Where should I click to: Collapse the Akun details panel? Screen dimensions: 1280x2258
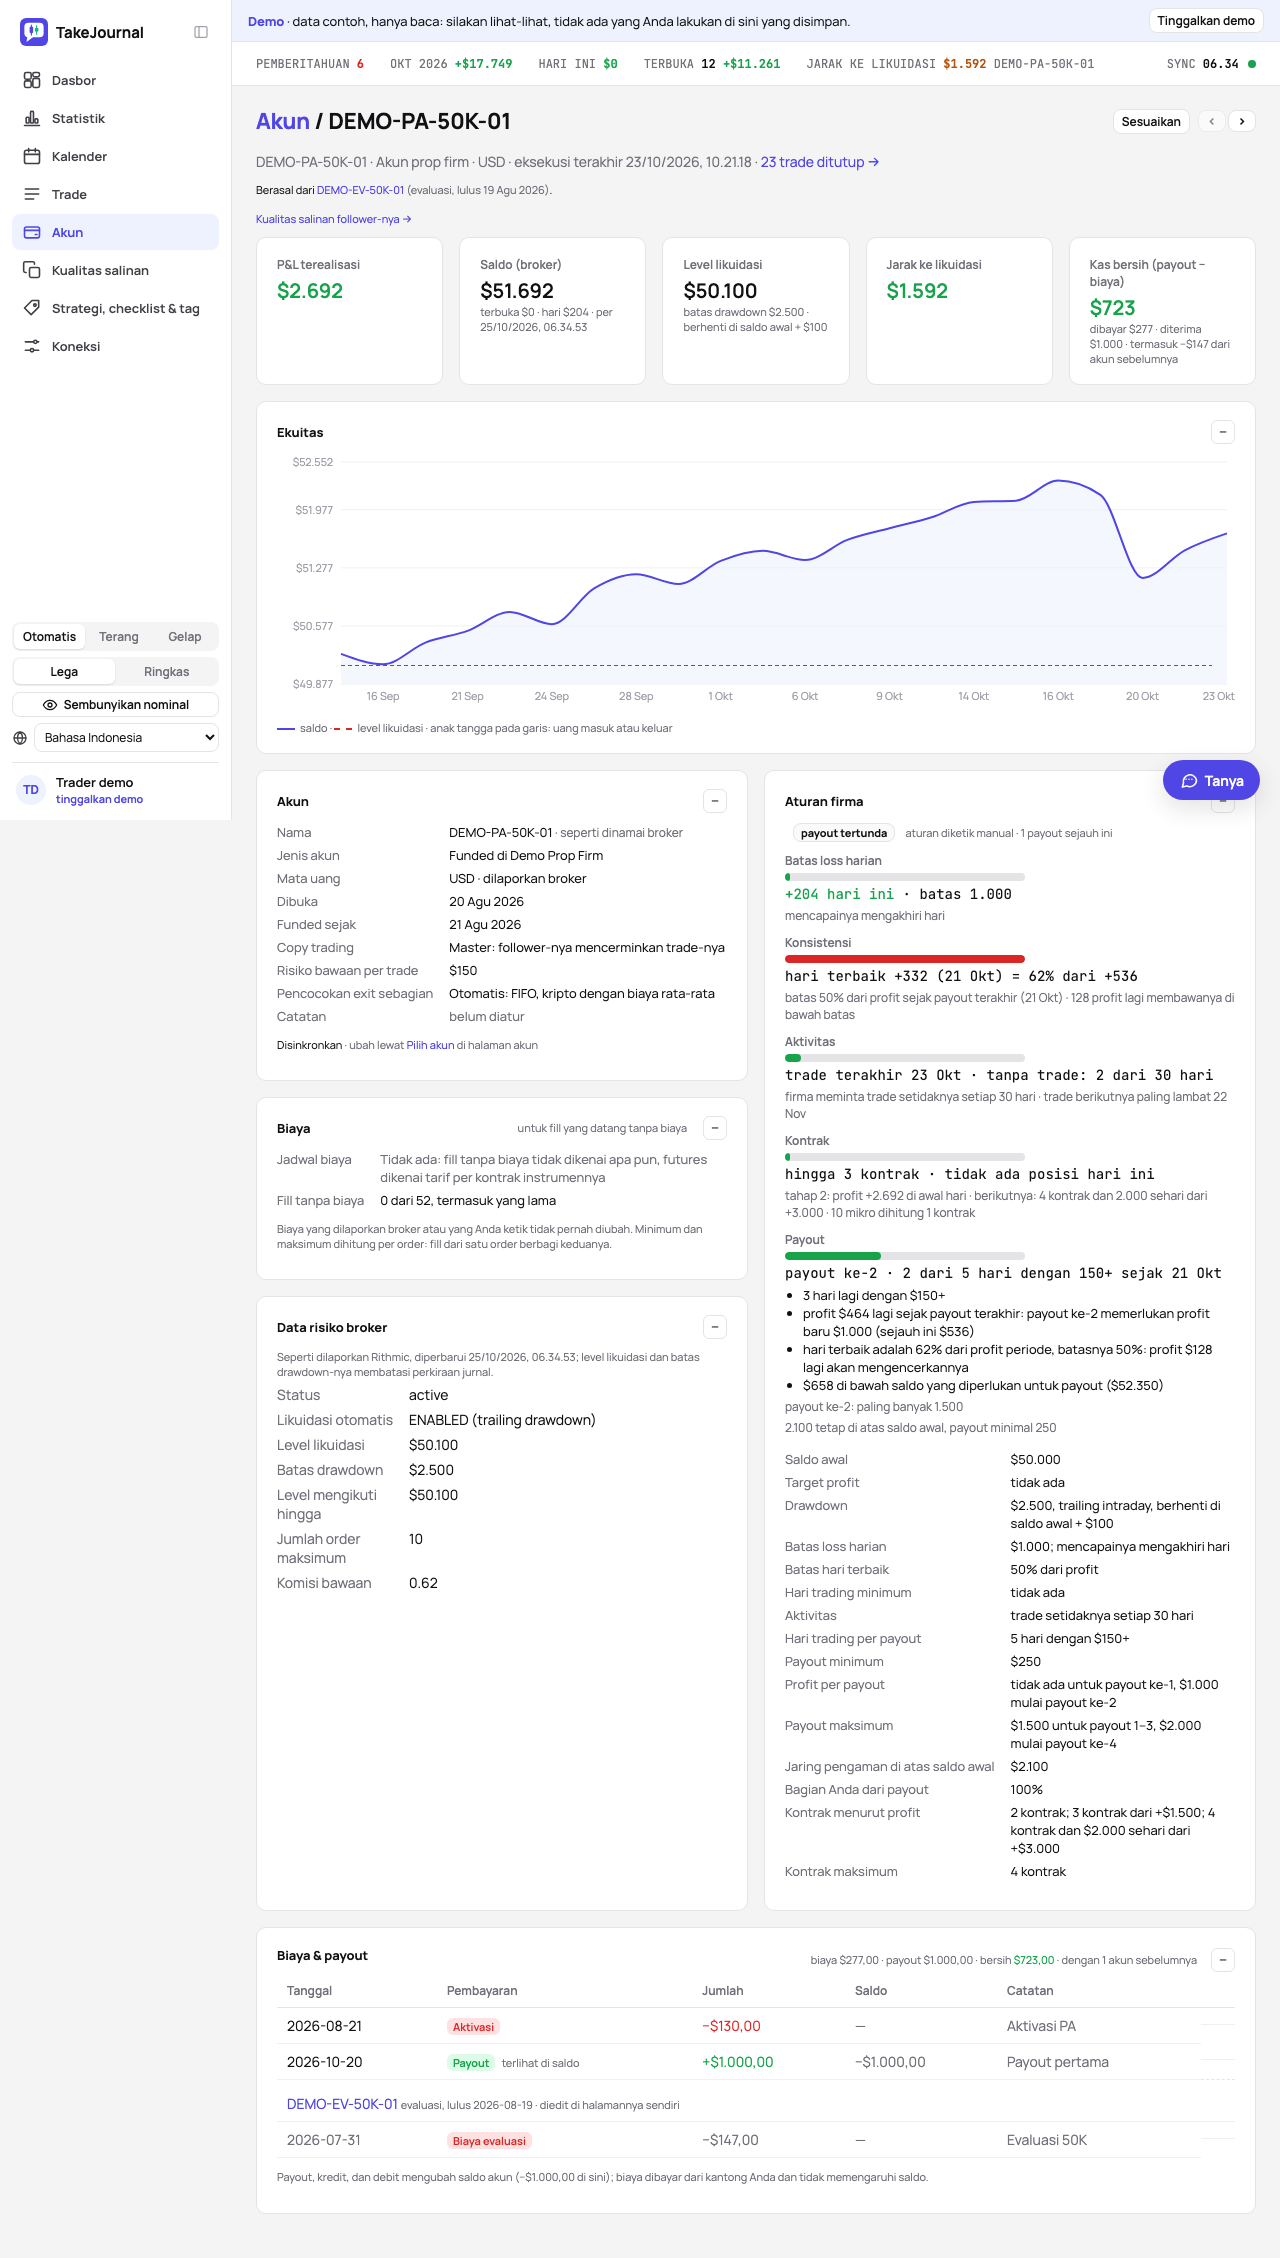[715, 801]
